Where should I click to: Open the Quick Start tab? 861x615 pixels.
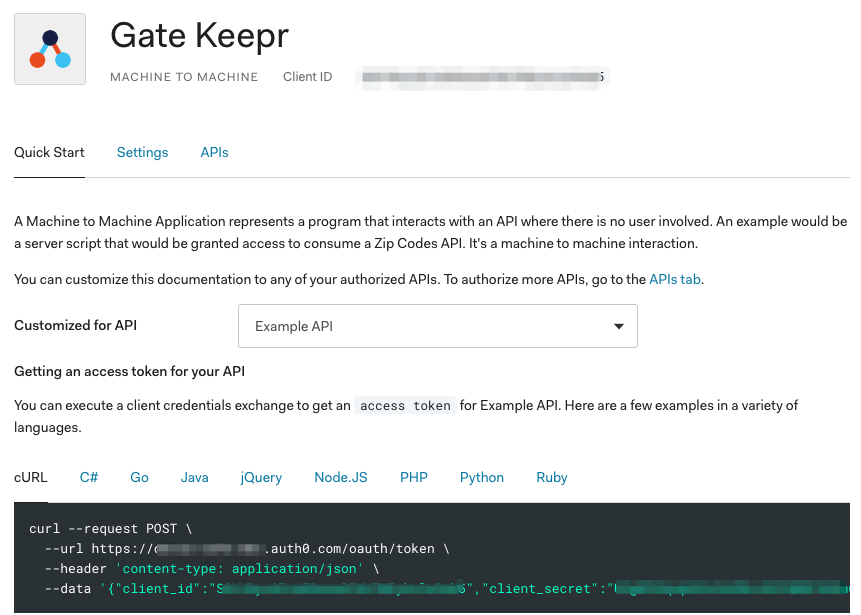coord(49,152)
